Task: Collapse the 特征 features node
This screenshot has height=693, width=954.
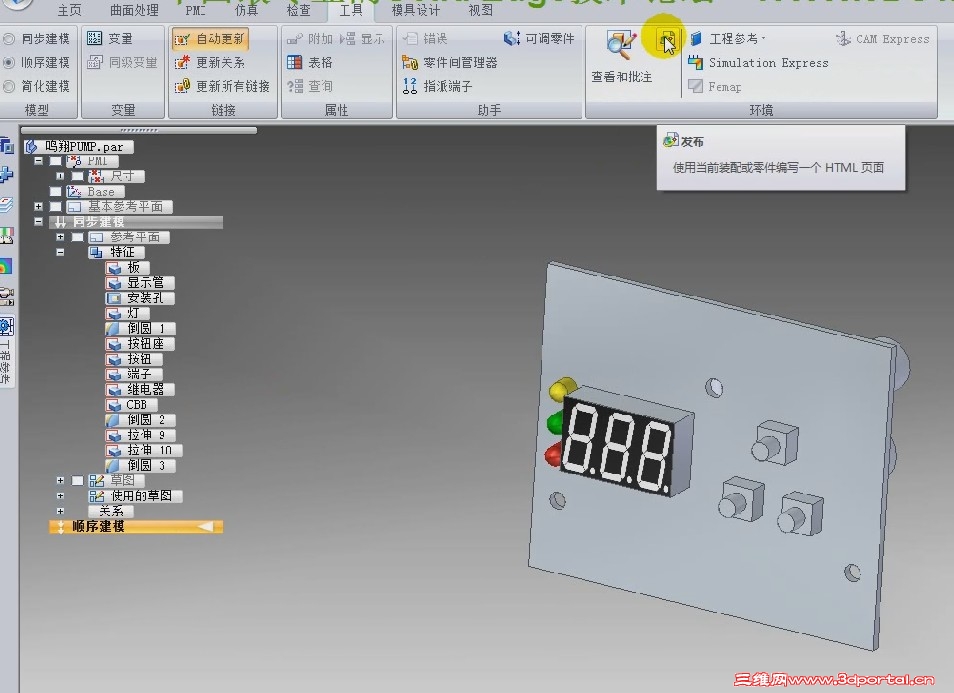Action: [x=60, y=252]
